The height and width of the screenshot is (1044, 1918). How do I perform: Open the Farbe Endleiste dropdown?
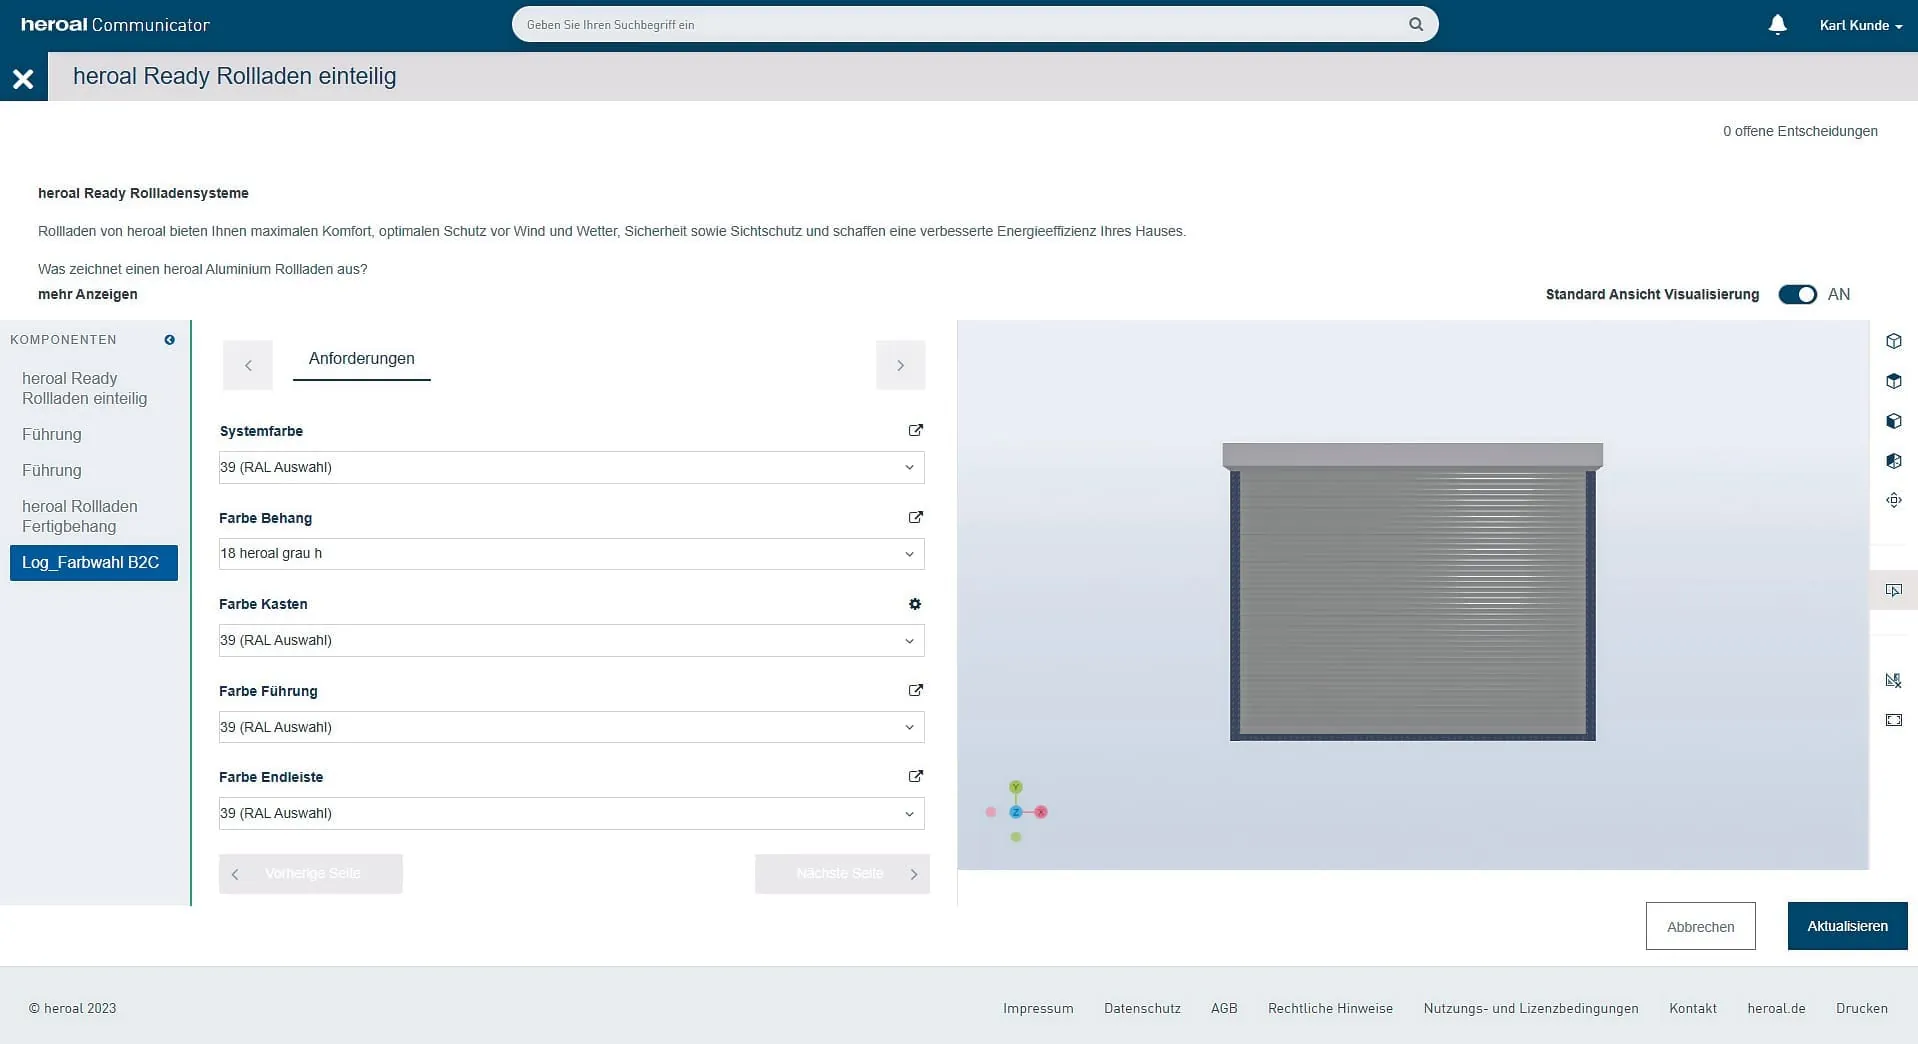tap(571, 813)
